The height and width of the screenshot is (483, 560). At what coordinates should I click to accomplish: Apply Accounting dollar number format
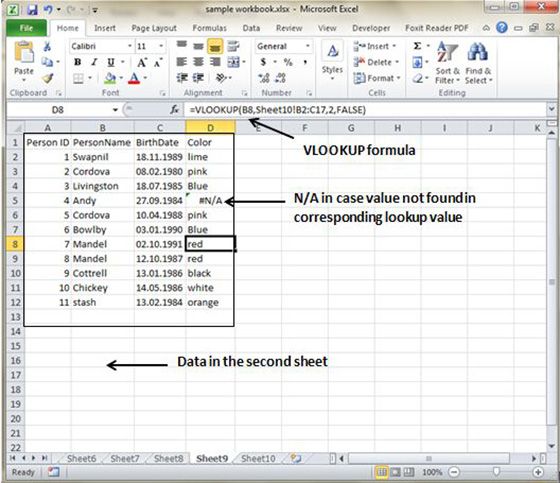(263, 62)
